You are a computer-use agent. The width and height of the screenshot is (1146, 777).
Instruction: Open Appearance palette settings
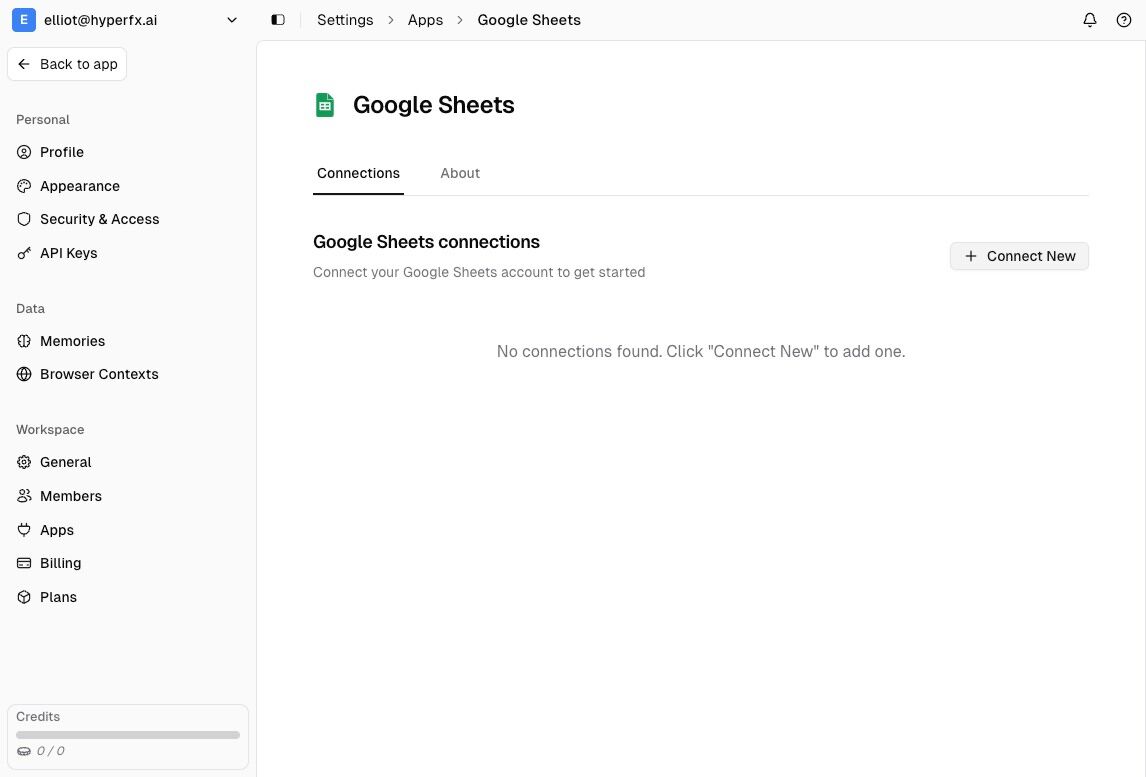coord(79,186)
